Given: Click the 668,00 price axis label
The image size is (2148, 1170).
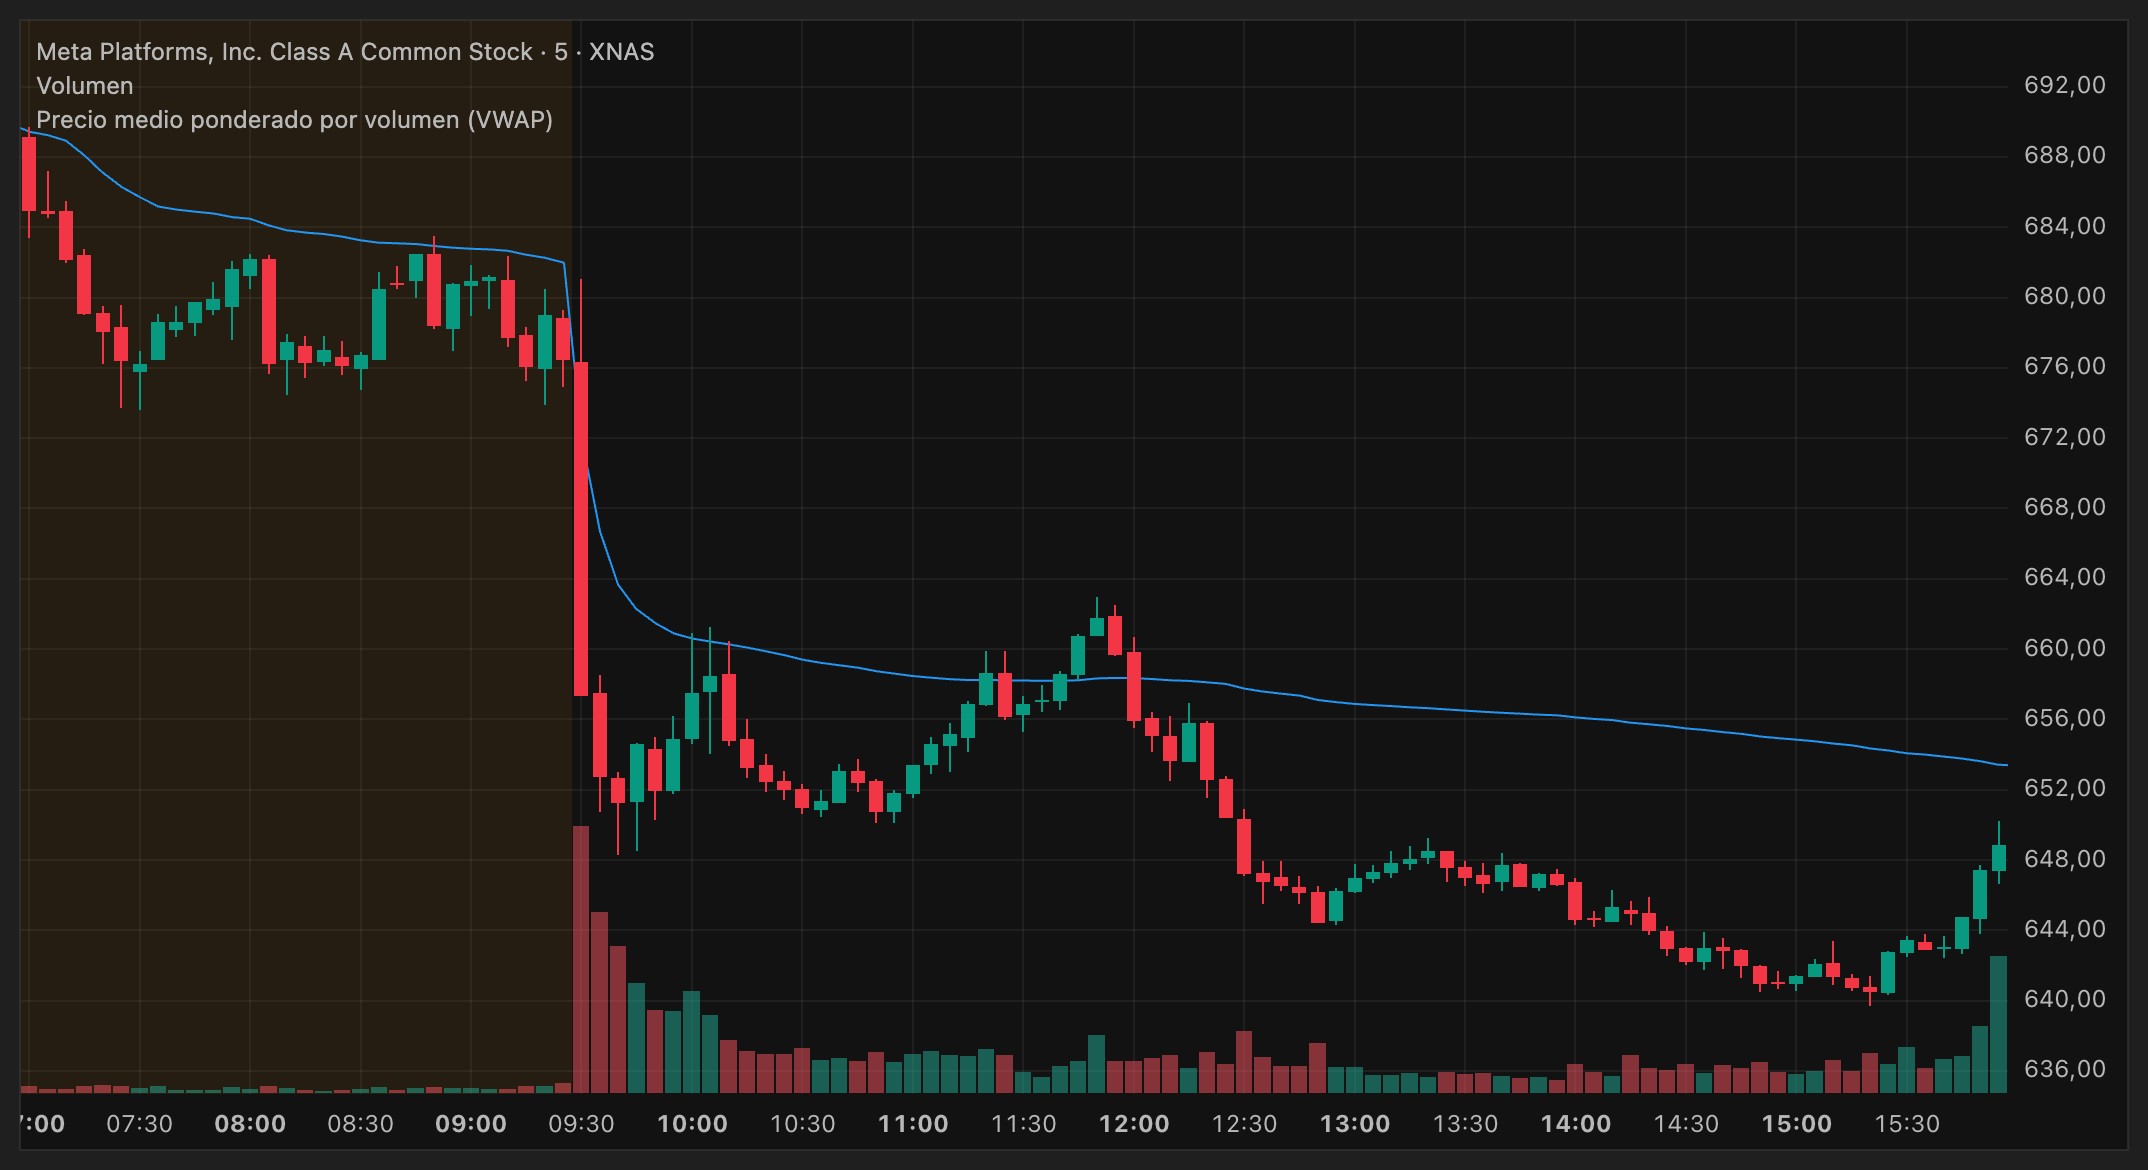Looking at the screenshot, I should pyautogui.click(x=2064, y=507).
